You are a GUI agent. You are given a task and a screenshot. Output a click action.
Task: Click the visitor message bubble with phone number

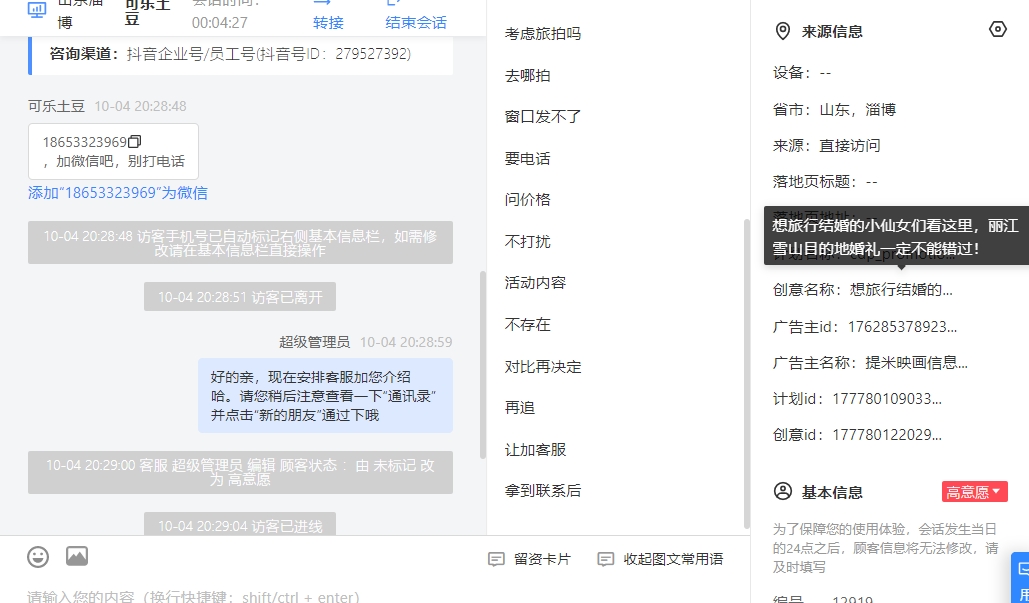tap(114, 152)
